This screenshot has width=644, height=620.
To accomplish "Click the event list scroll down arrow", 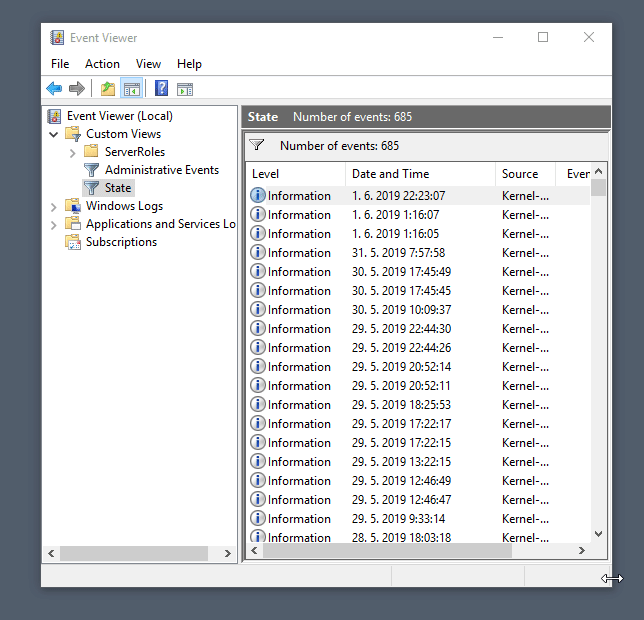I will pos(598,534).
